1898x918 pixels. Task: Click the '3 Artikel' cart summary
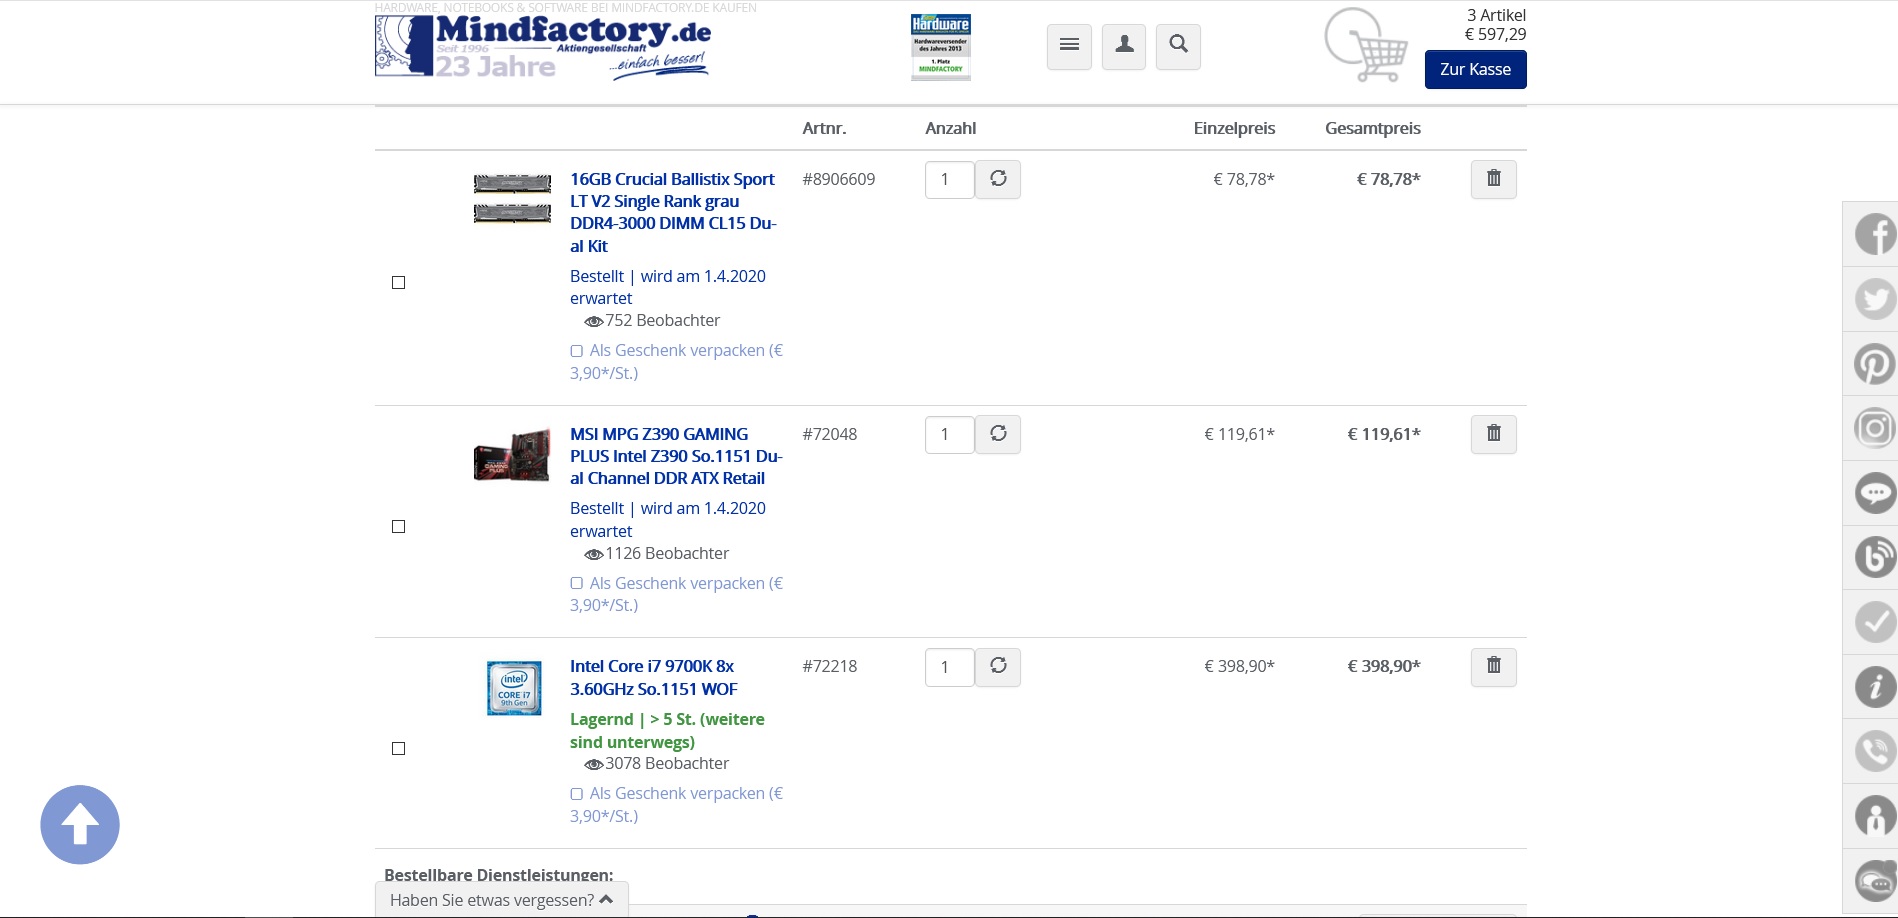point(1496,15)
